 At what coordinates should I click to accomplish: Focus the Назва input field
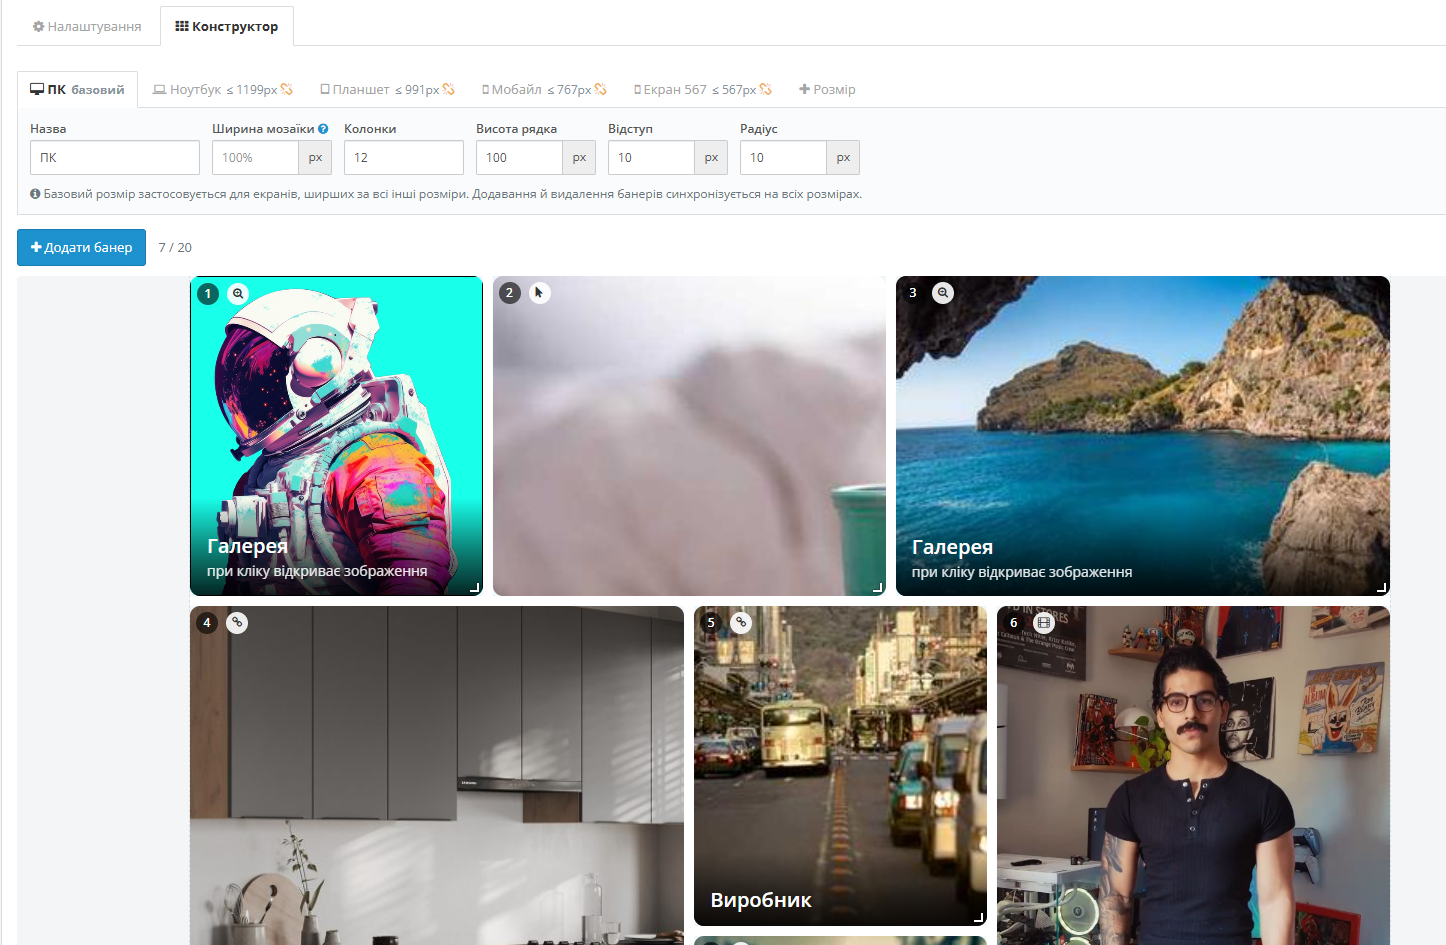[x=115, y=158]
